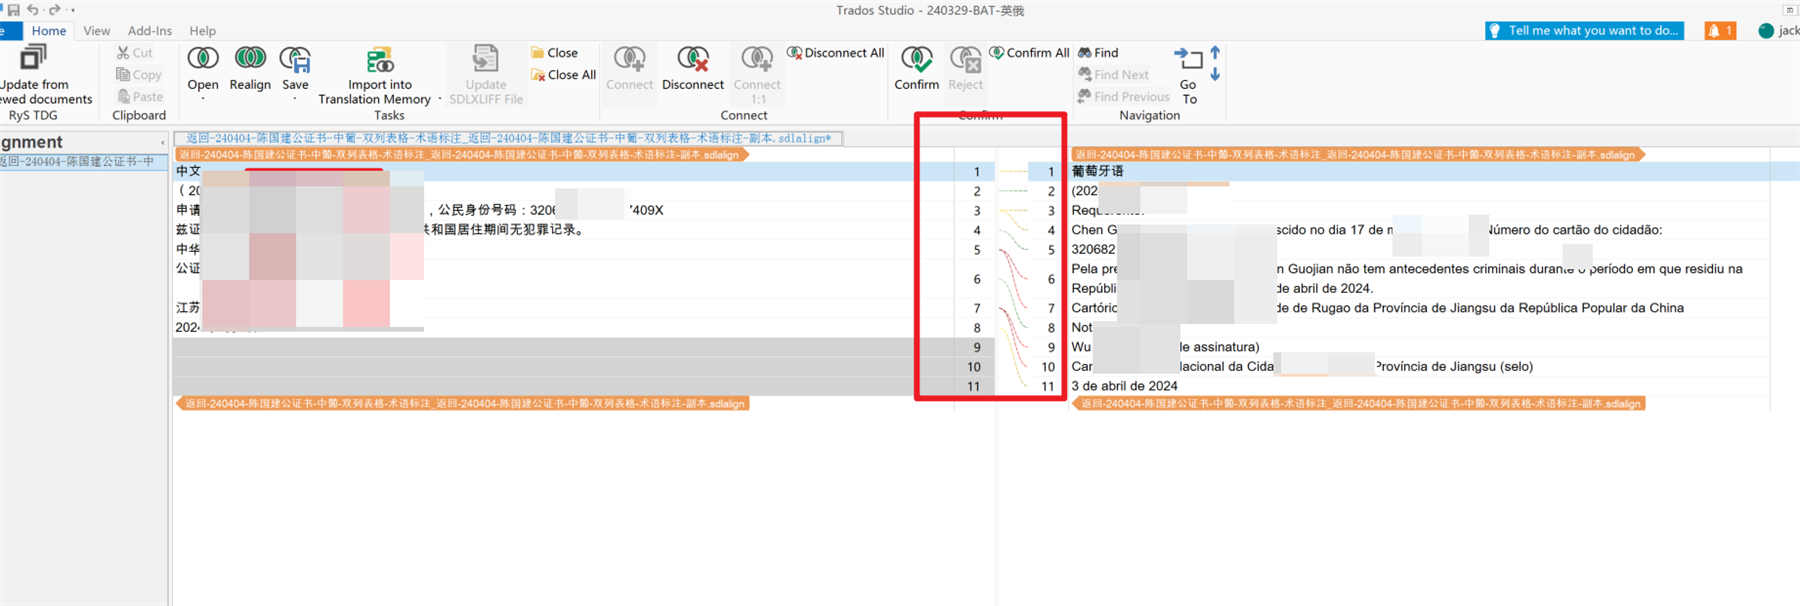Click source segment containing '公民身份号码'

tap(420, 210)
